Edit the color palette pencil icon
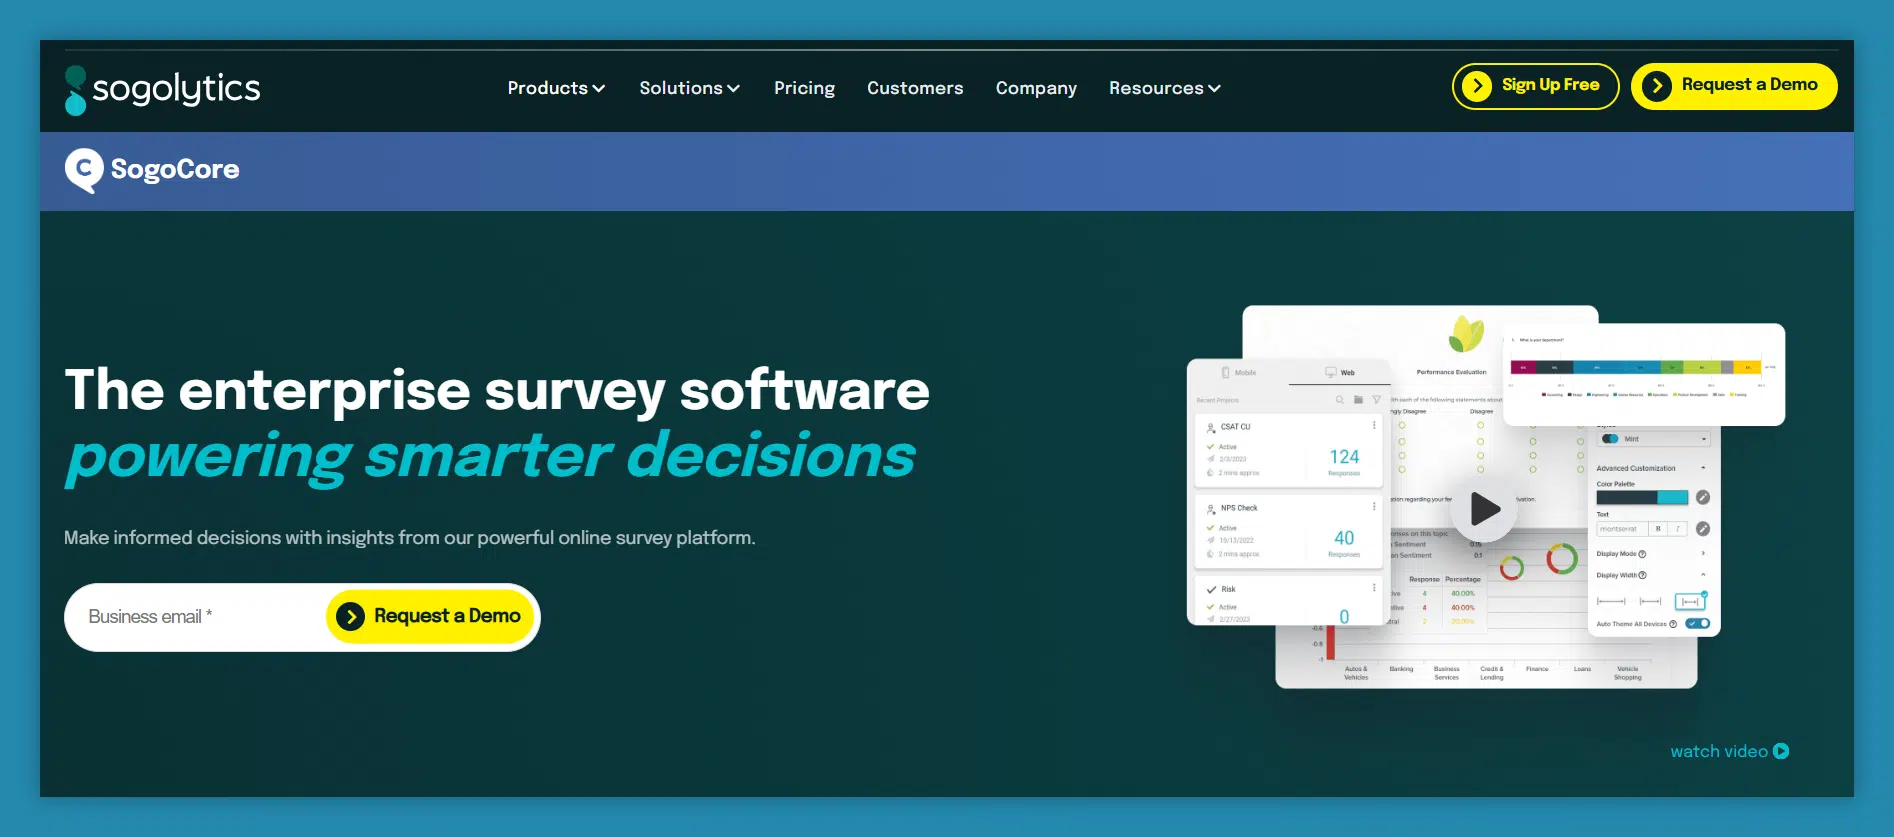The width and height of the screenshot is (1894, 837). click(x=1703, y=497)
